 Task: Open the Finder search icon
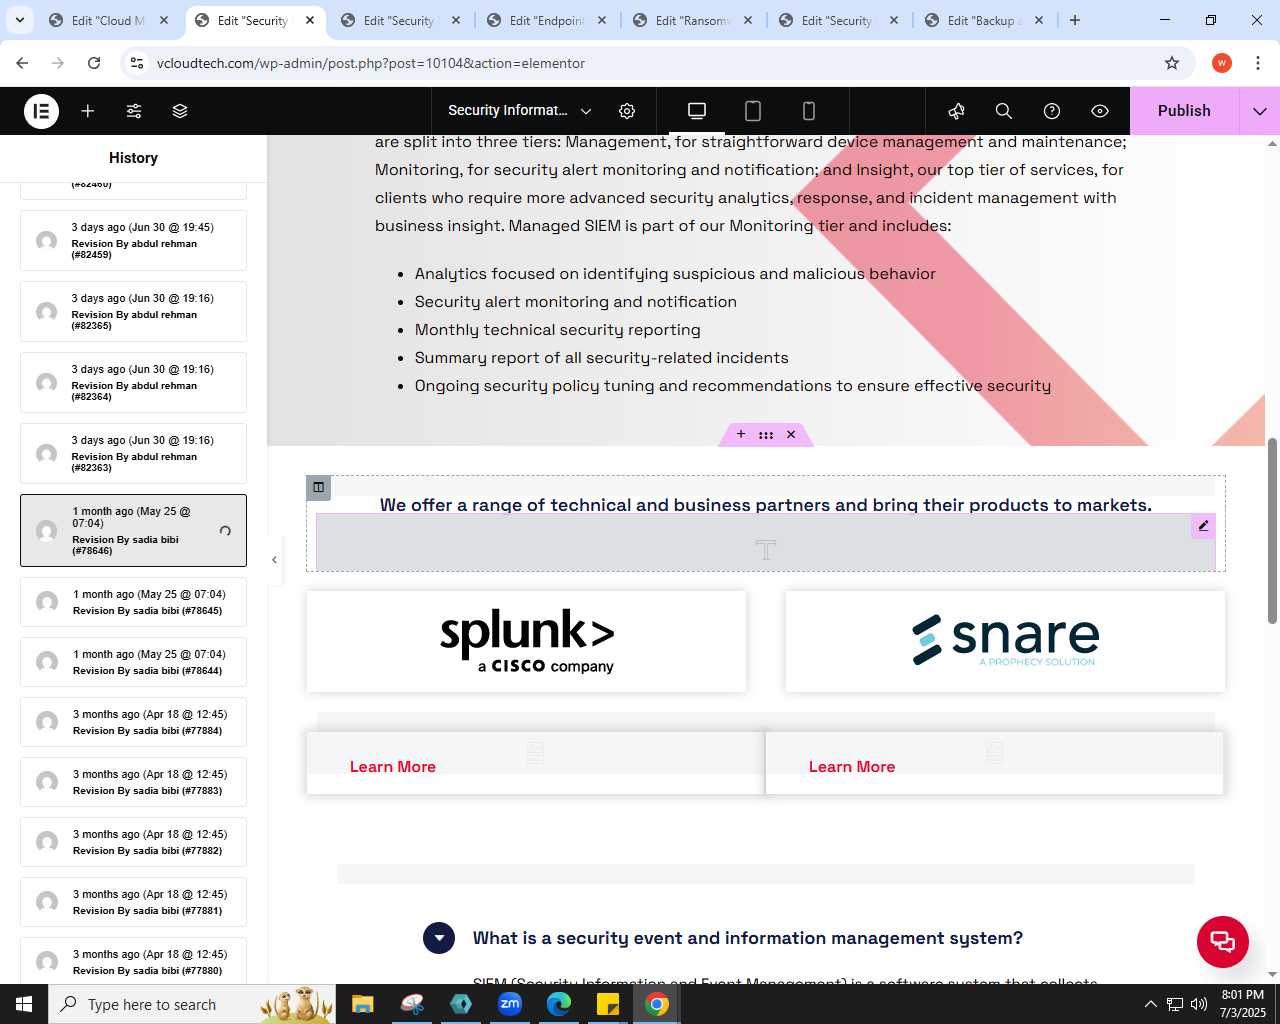point(1004,111)
